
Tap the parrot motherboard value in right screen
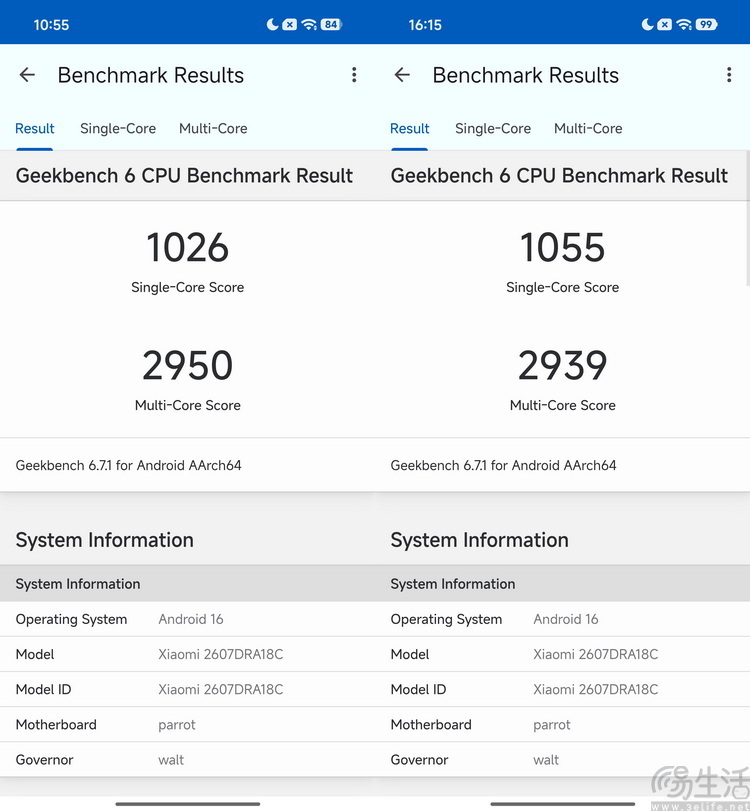point(552,726)
